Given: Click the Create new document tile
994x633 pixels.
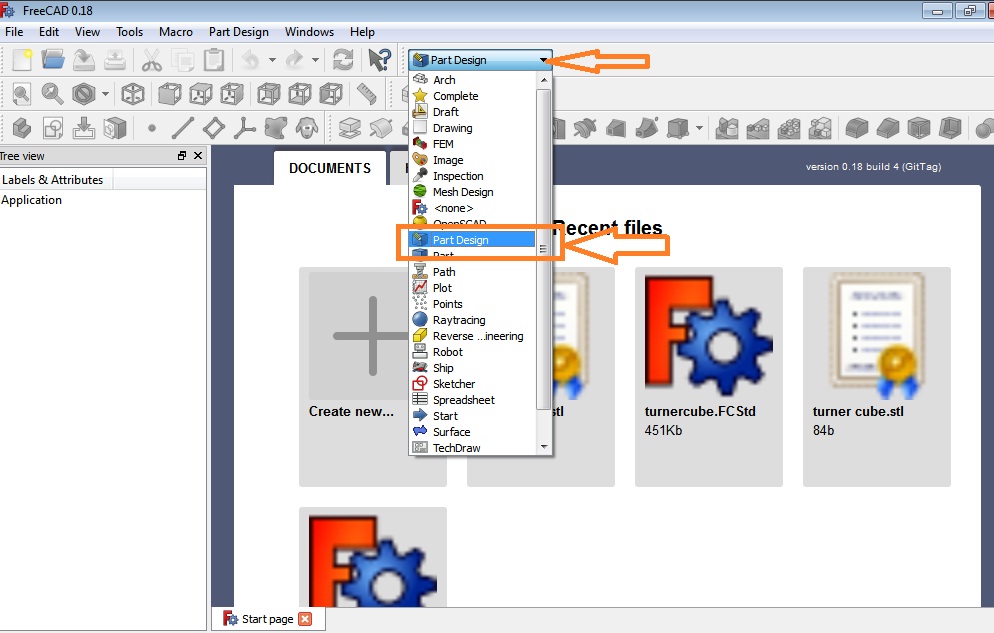Looking at the screenshot, I should (x=373, y=376).
